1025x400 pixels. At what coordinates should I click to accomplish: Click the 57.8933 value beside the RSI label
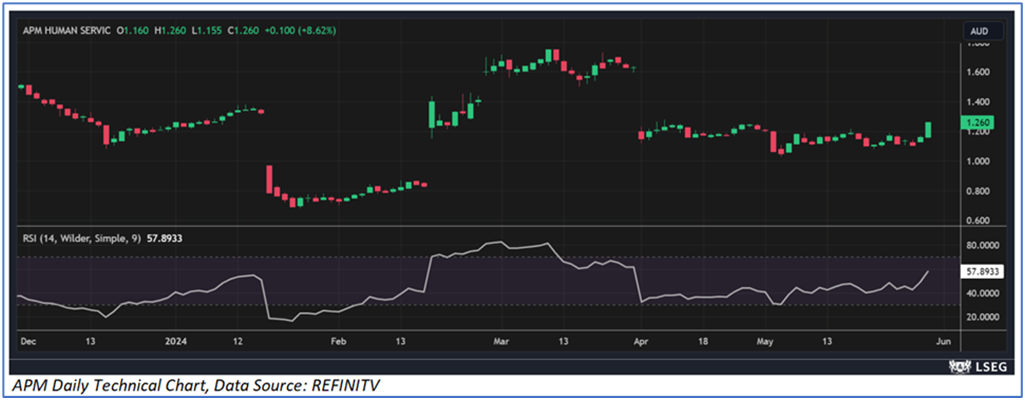pyautogui.click(x=163, y=239)
